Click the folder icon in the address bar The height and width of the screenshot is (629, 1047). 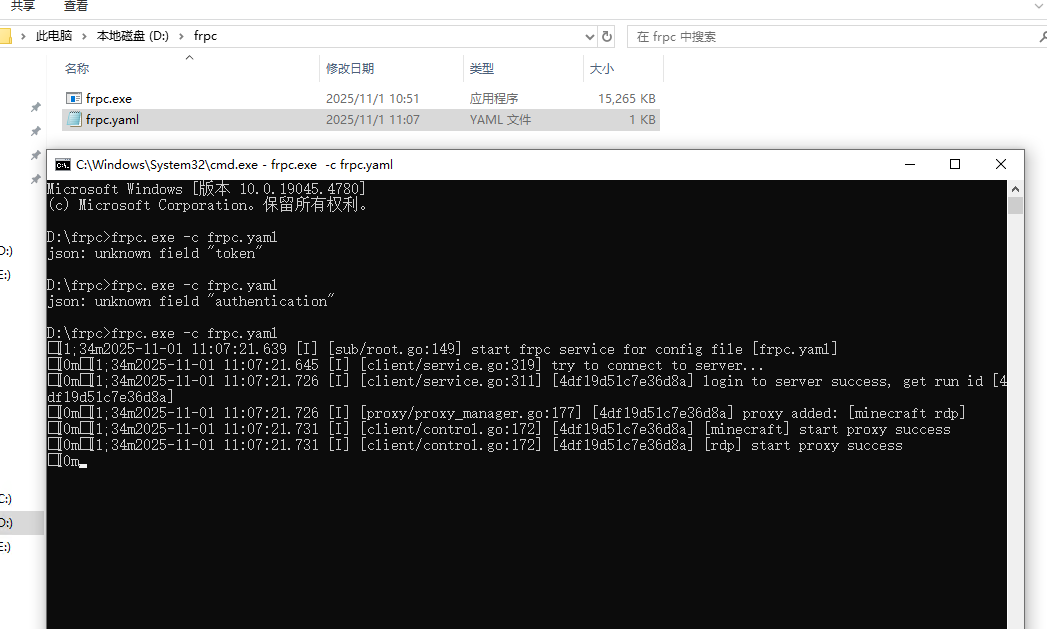(x=5, y=36)
